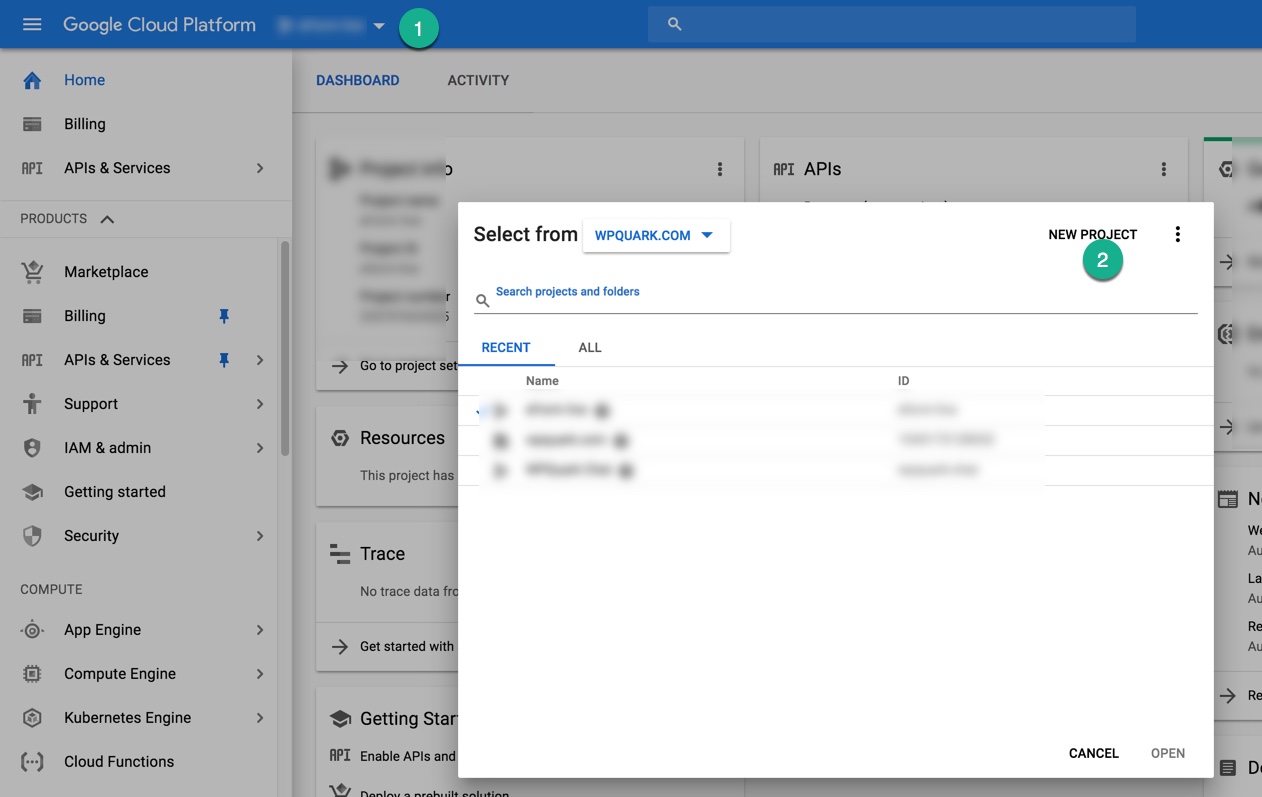Screen dimensions: 1262x797
Task: Click the Resources card icon
Action: click(x=340, y=438)
